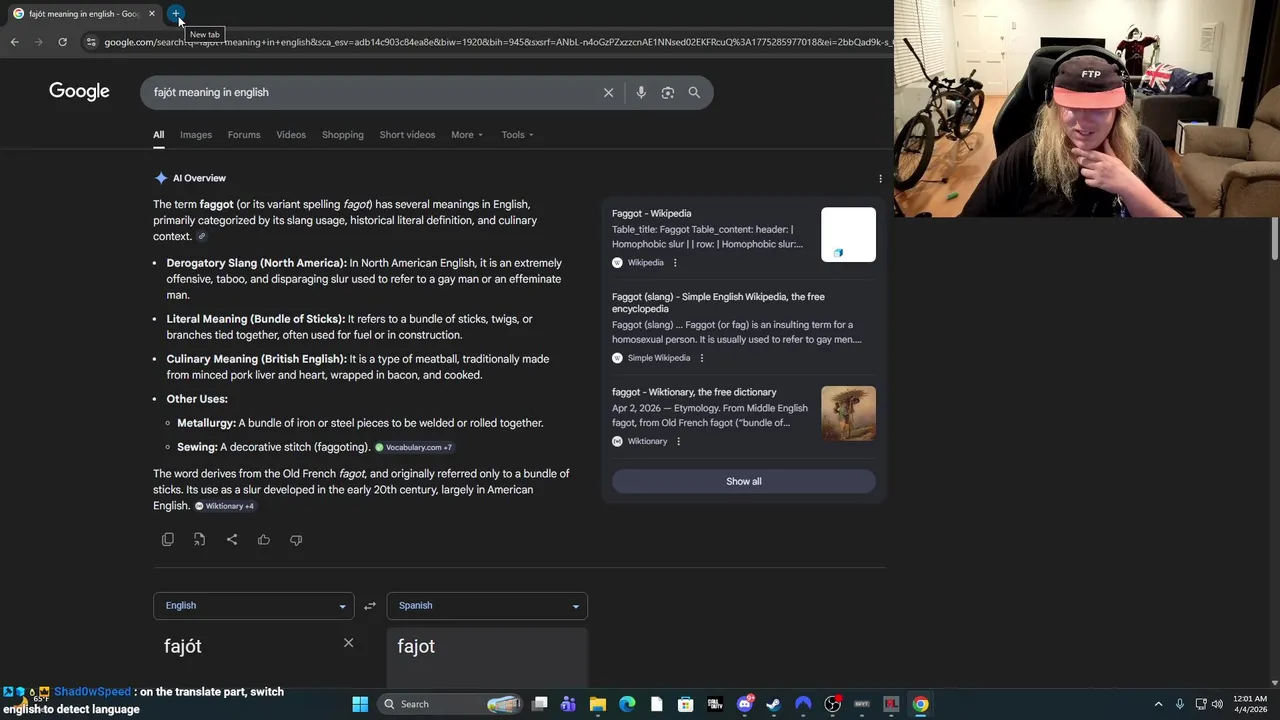Give thumbs up to AI Overview
Screen dimensions: 1280x720
click(x=264, y=540)
